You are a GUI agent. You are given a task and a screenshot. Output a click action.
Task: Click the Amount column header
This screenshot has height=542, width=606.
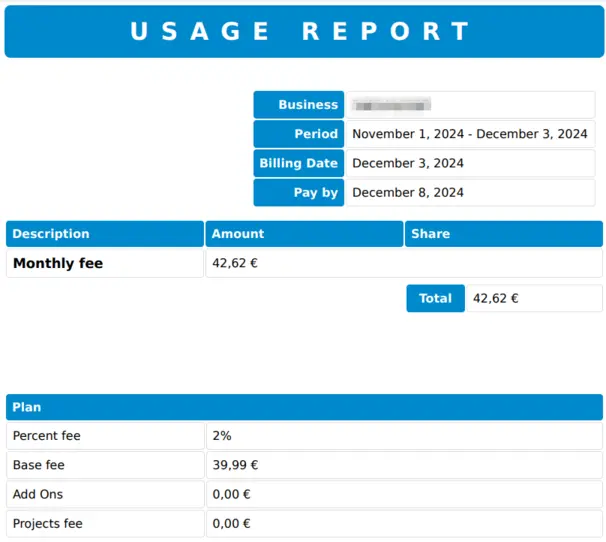pyautogui.click(x=304, y=234)
